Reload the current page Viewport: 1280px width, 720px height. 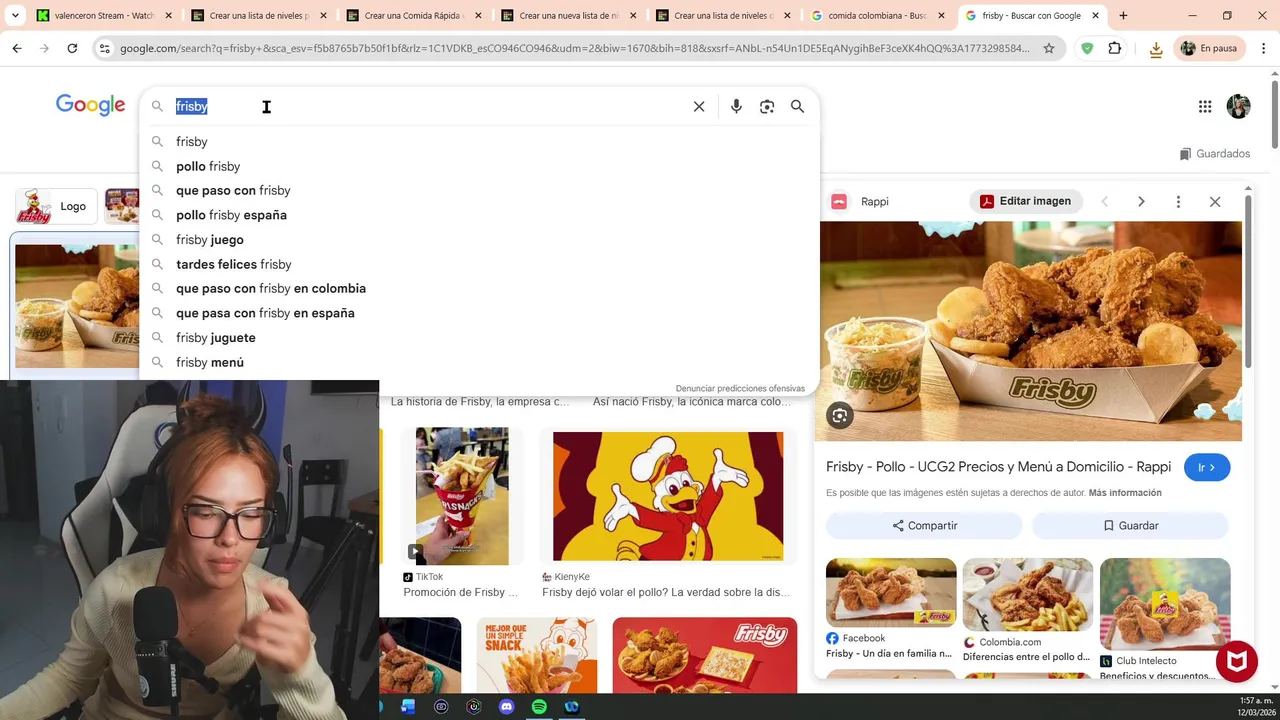[x=72, y=48]
